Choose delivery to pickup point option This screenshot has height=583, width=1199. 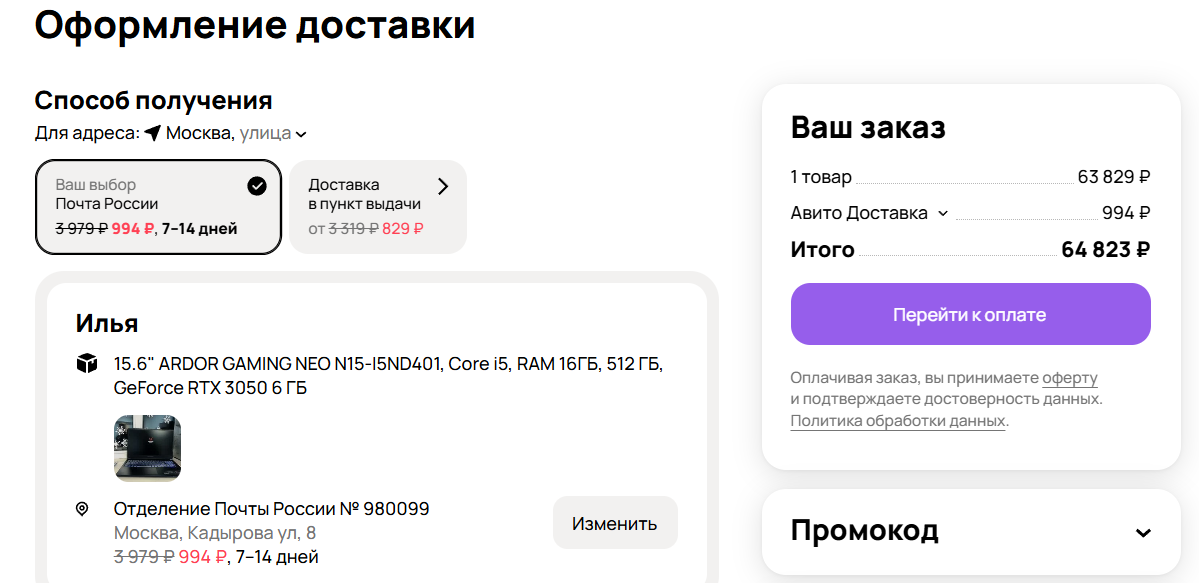[x=377, y=207]
